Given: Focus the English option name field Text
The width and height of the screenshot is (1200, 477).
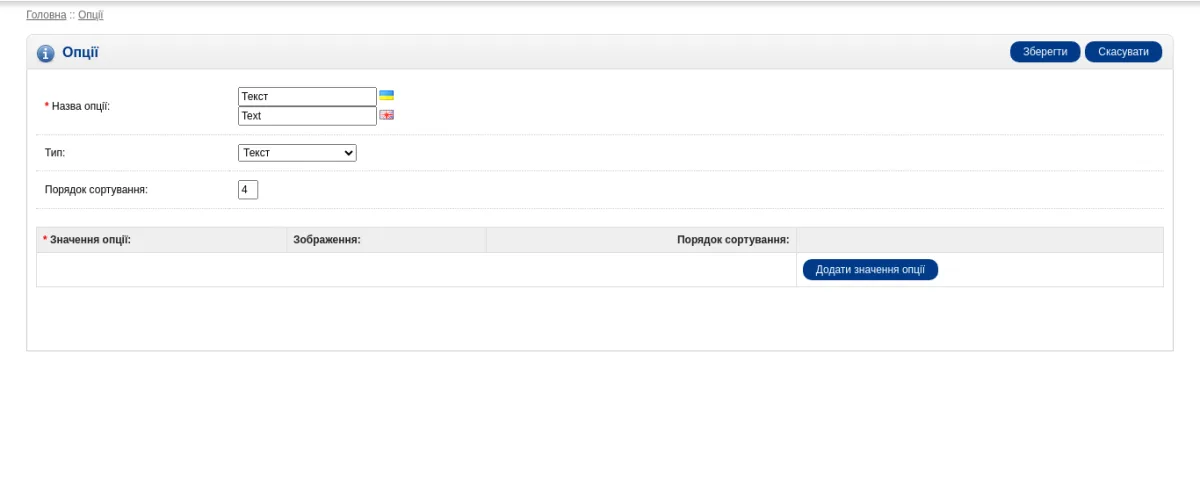Looking at the screenshot, I should pos(307,116).
